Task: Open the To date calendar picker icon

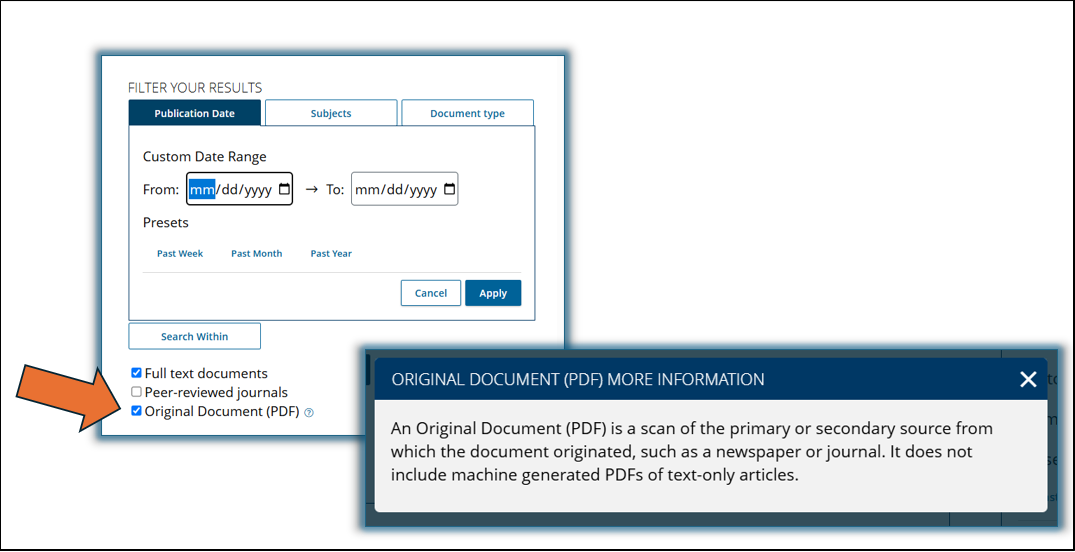Action: click(449, 189)
